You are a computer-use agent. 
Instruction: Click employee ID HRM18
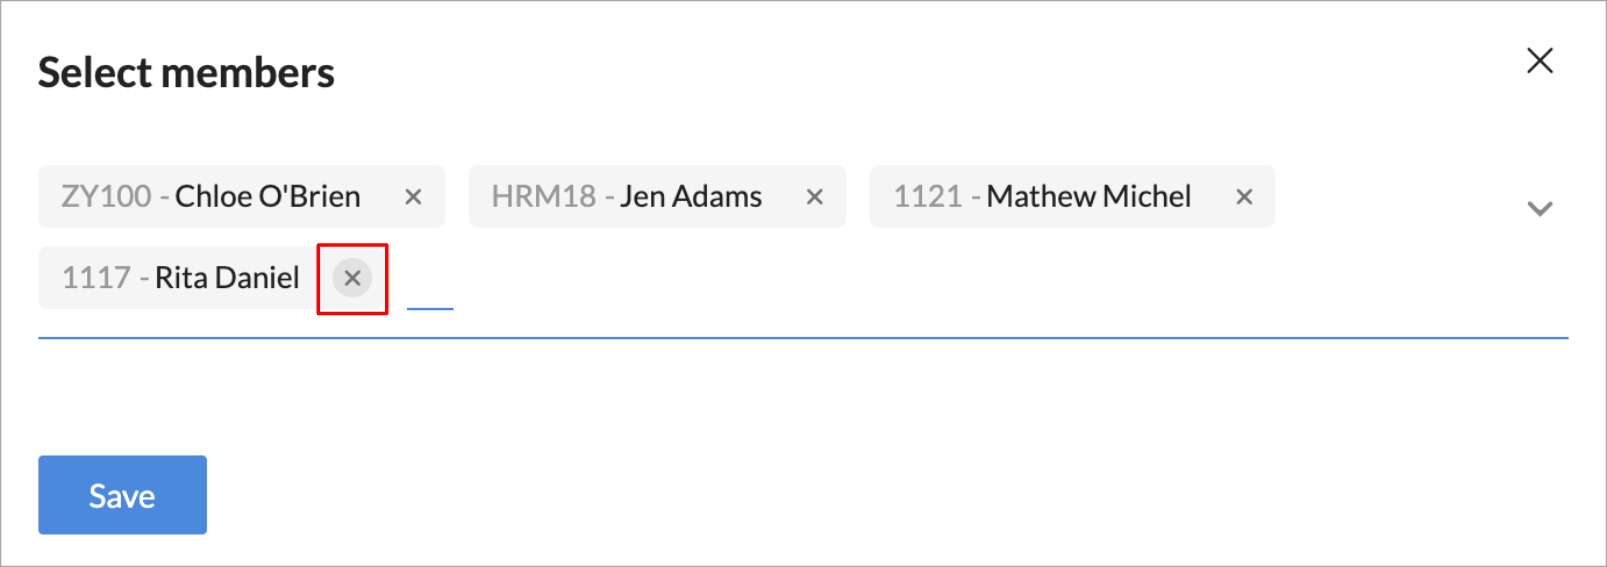(x=544, y=197)
